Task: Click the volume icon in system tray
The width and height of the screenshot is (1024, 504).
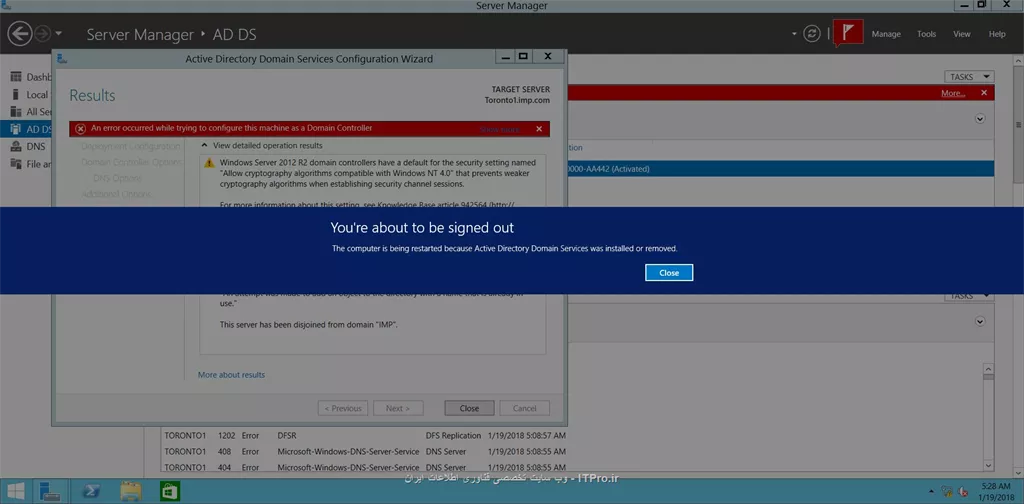Action: [963, 490]
